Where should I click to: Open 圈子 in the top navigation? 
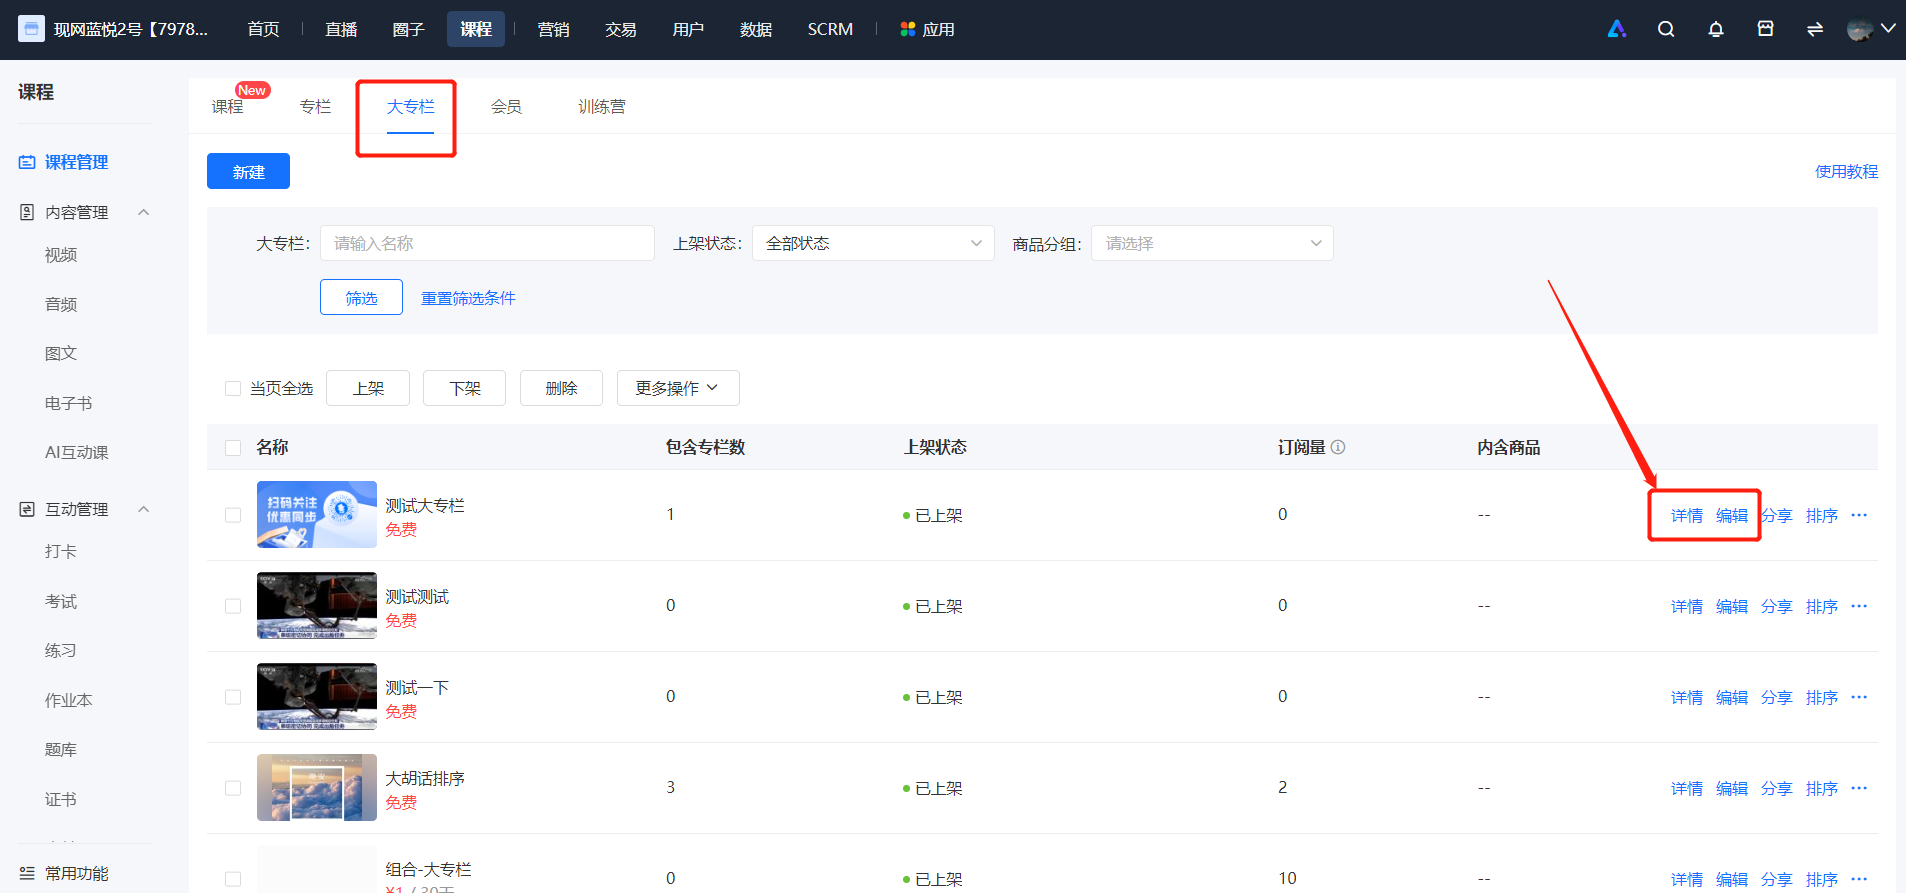(x=408, y=29)
